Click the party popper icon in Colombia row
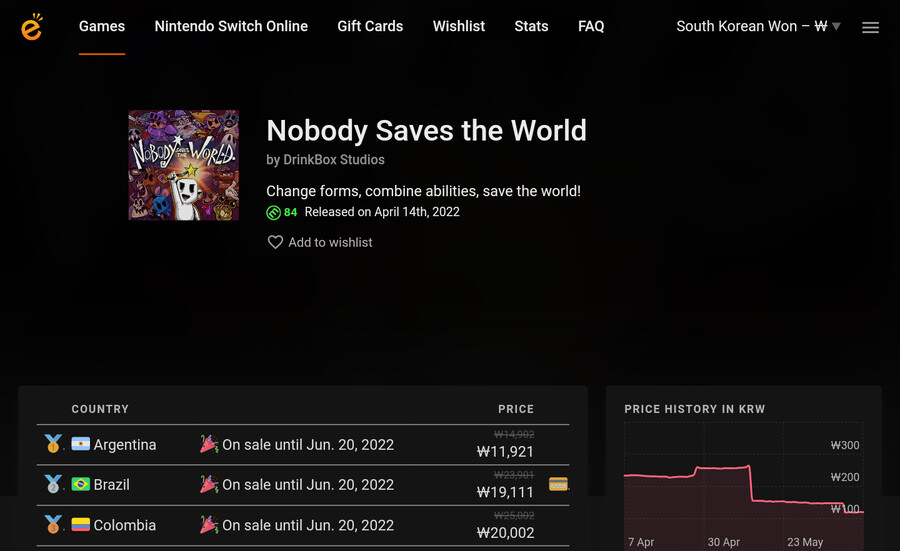 click(209, 524)
